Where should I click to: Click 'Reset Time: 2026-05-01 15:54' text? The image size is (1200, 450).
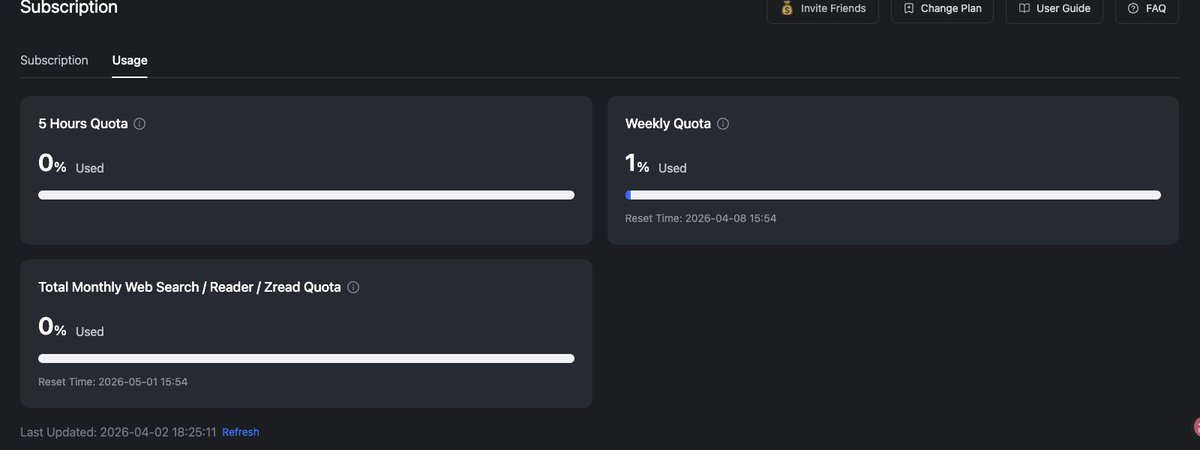tap(113, 382)
